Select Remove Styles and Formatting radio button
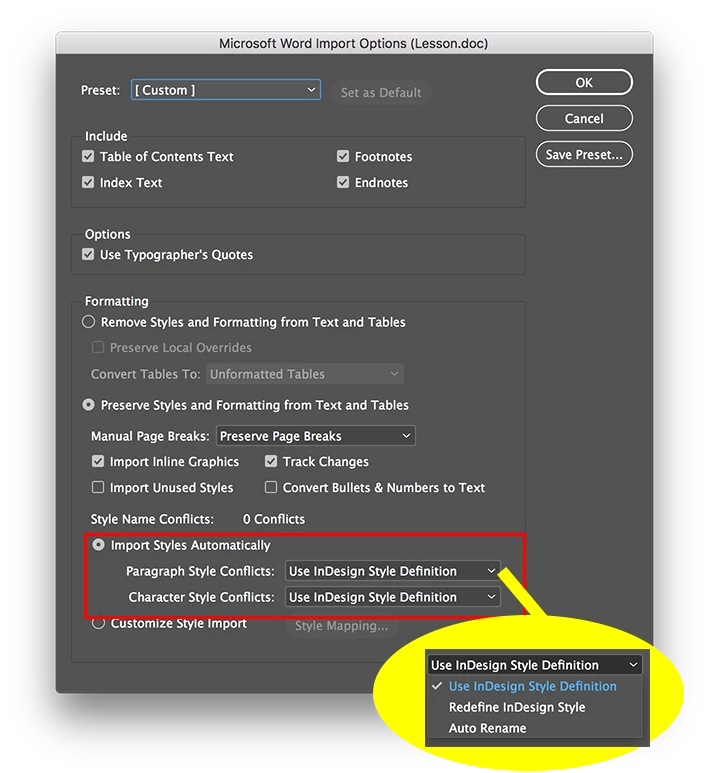Viewport: 709px width, 773px height. tap(88, 322)
